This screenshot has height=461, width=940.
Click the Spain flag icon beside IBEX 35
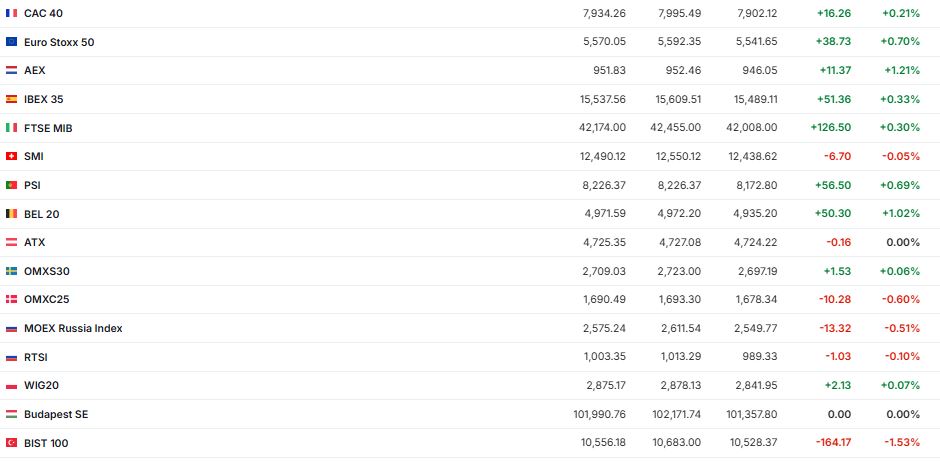pos(11,99)
